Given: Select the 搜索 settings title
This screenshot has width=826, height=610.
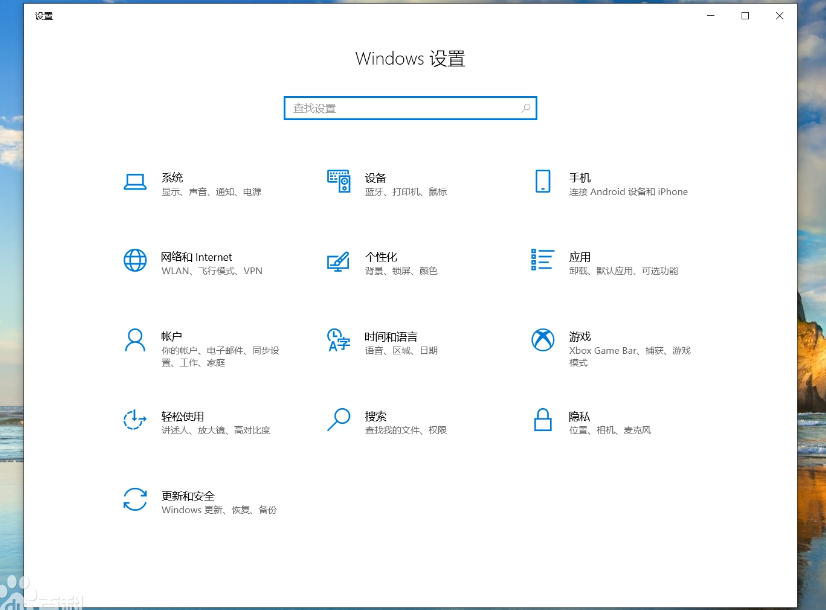Looking at the screenshot, I should click(x=376, y=416).
